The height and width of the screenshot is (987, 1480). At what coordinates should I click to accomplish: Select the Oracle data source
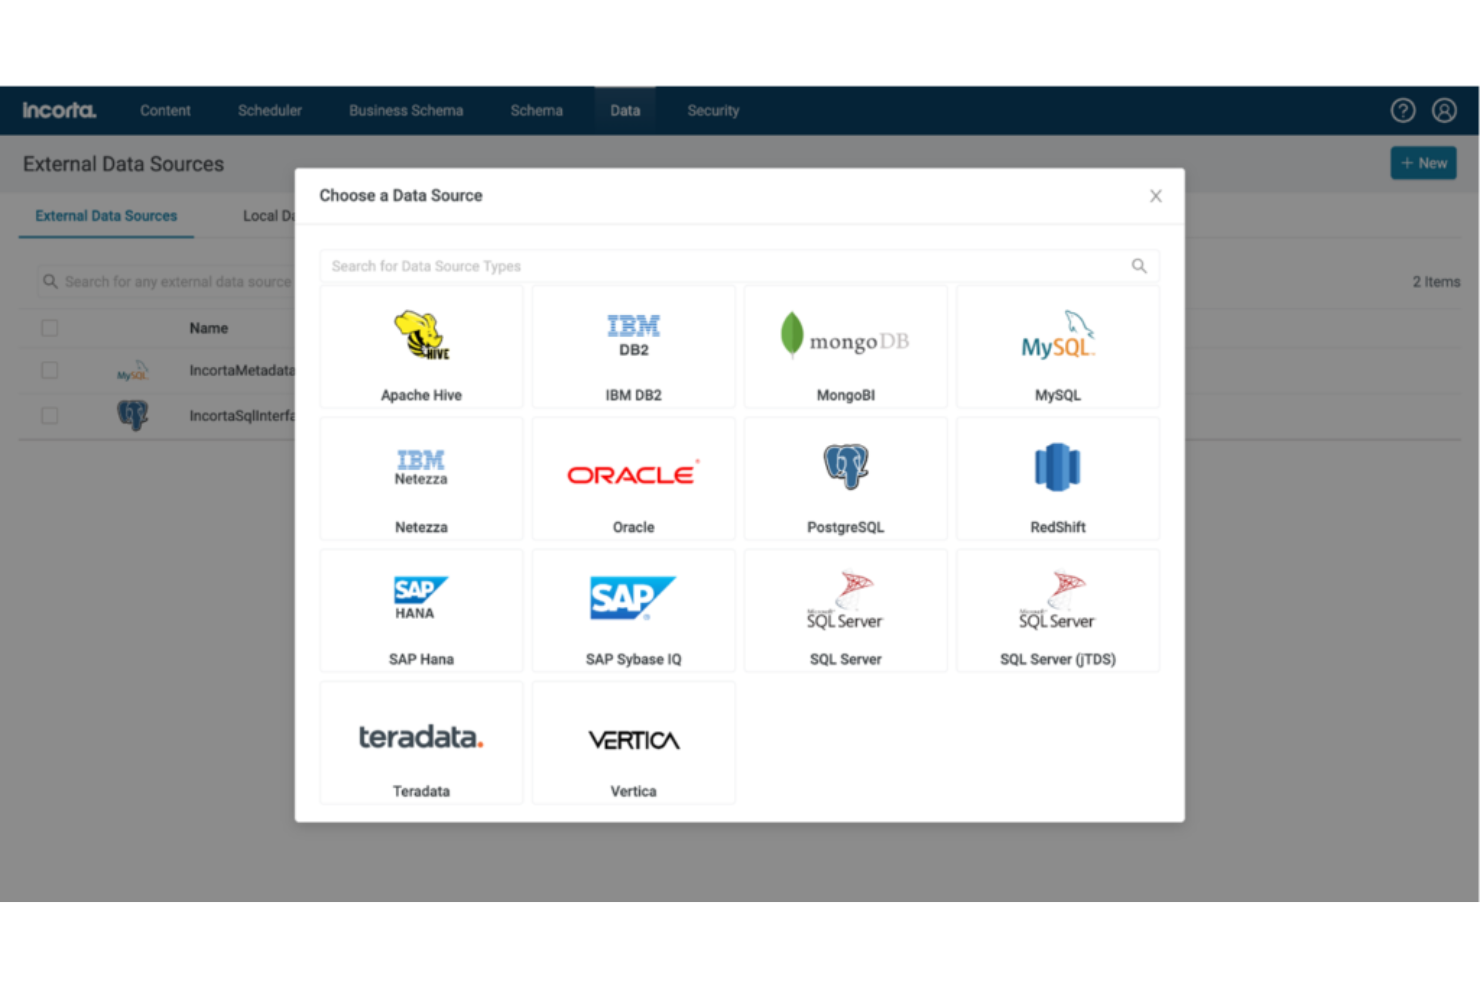(633, 479)
